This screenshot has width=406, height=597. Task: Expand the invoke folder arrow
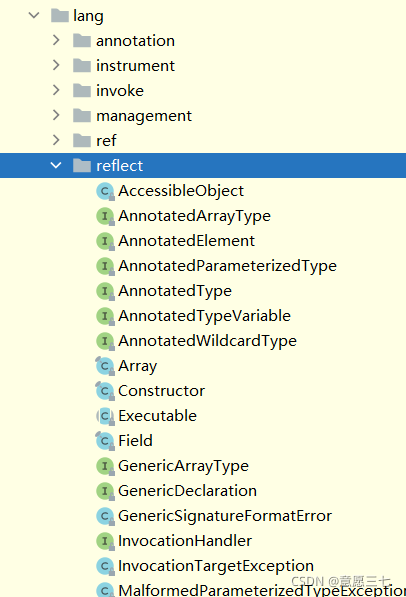[56, 90]
